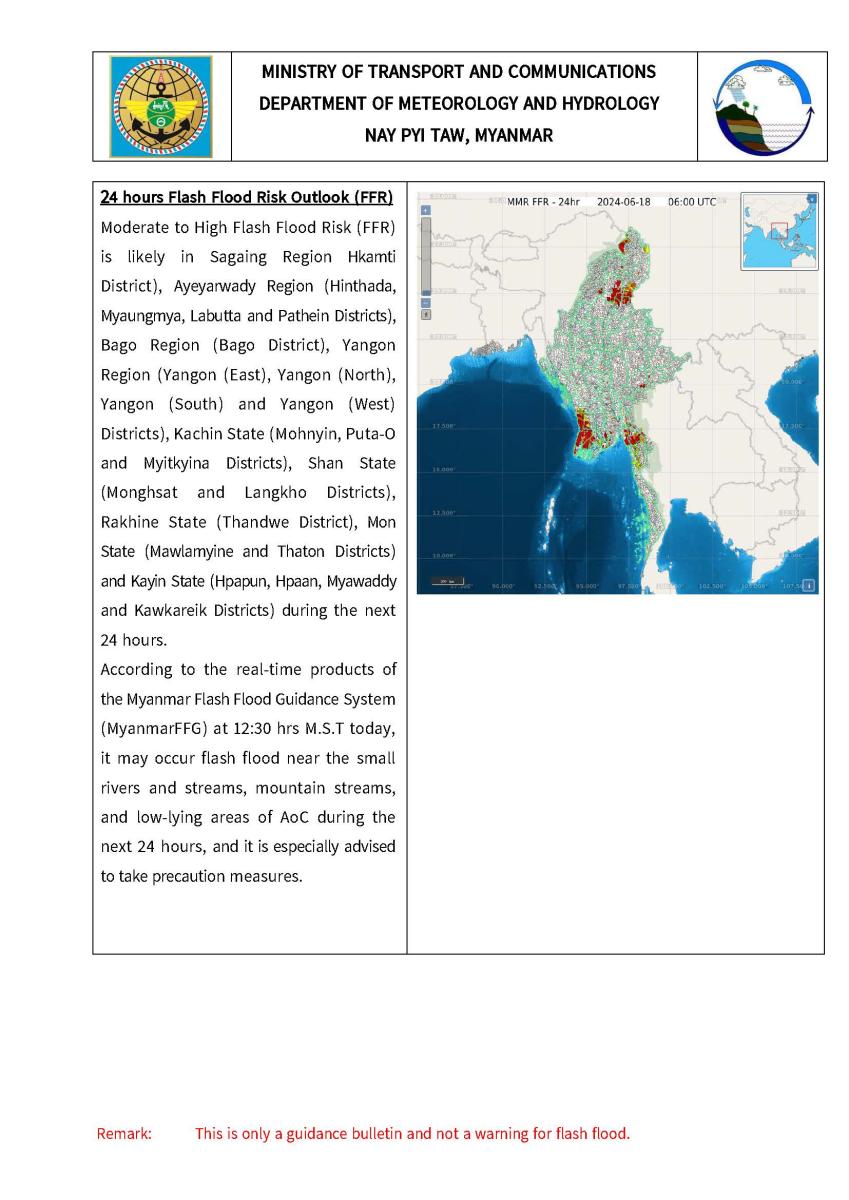
Task: Click the "(Monghsat and Langkho Districts)," line
Action: pyautogui.click(x=248, y=493)
